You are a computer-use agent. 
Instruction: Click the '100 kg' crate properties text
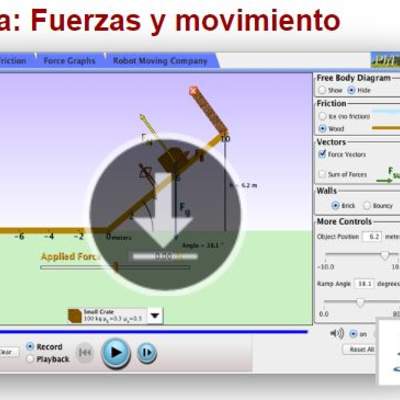pyautogui.click(x=113, y=319)
